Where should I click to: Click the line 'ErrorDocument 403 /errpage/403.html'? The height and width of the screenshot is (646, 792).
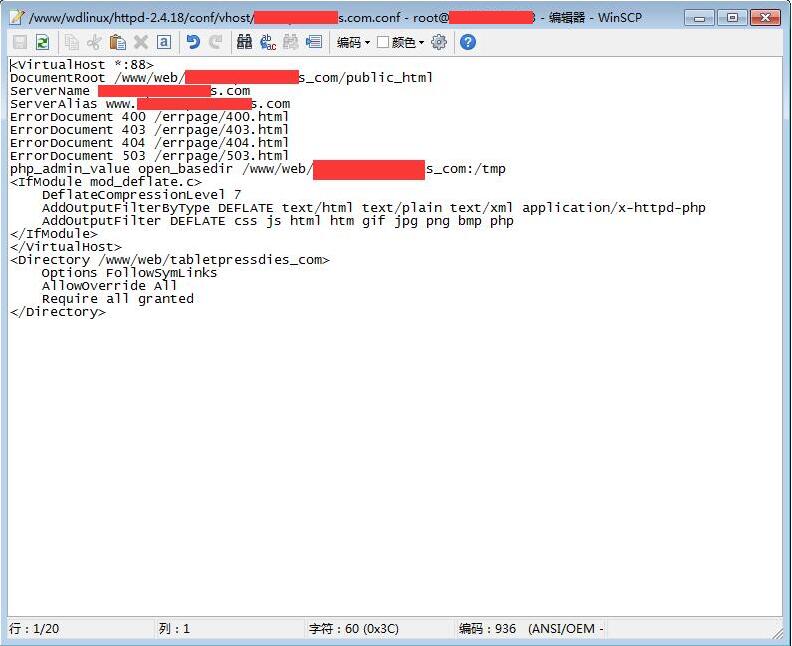pos(150,130)
